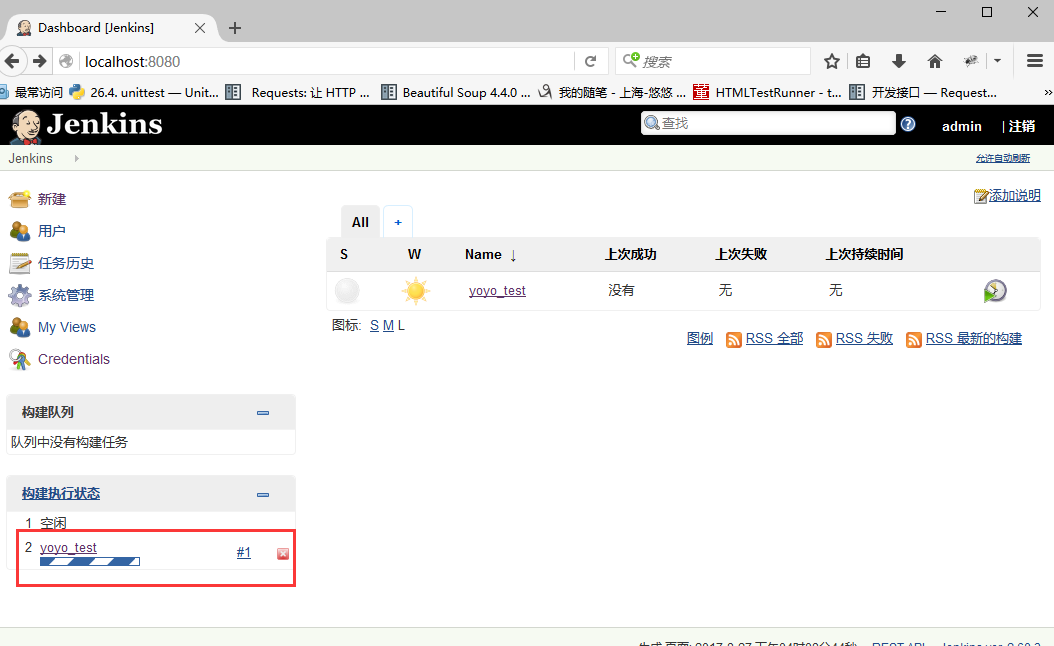Sort the table by Name column

(x=490, y=255)
